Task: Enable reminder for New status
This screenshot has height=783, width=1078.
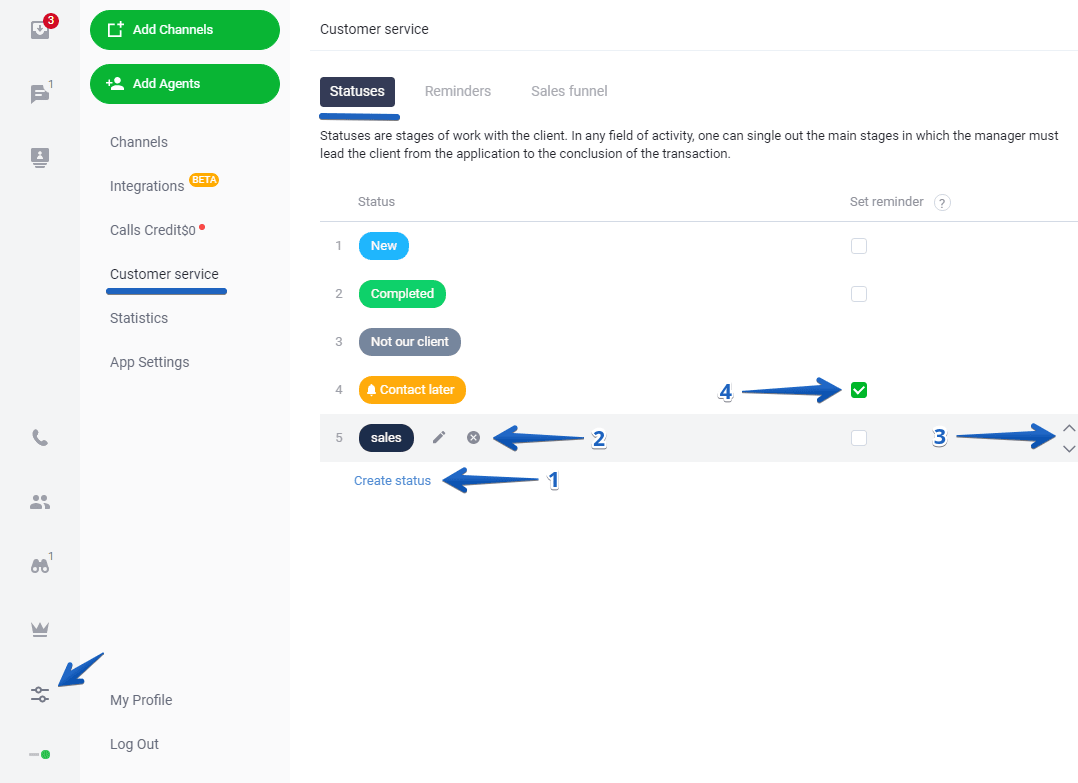Action: [859, 246]
